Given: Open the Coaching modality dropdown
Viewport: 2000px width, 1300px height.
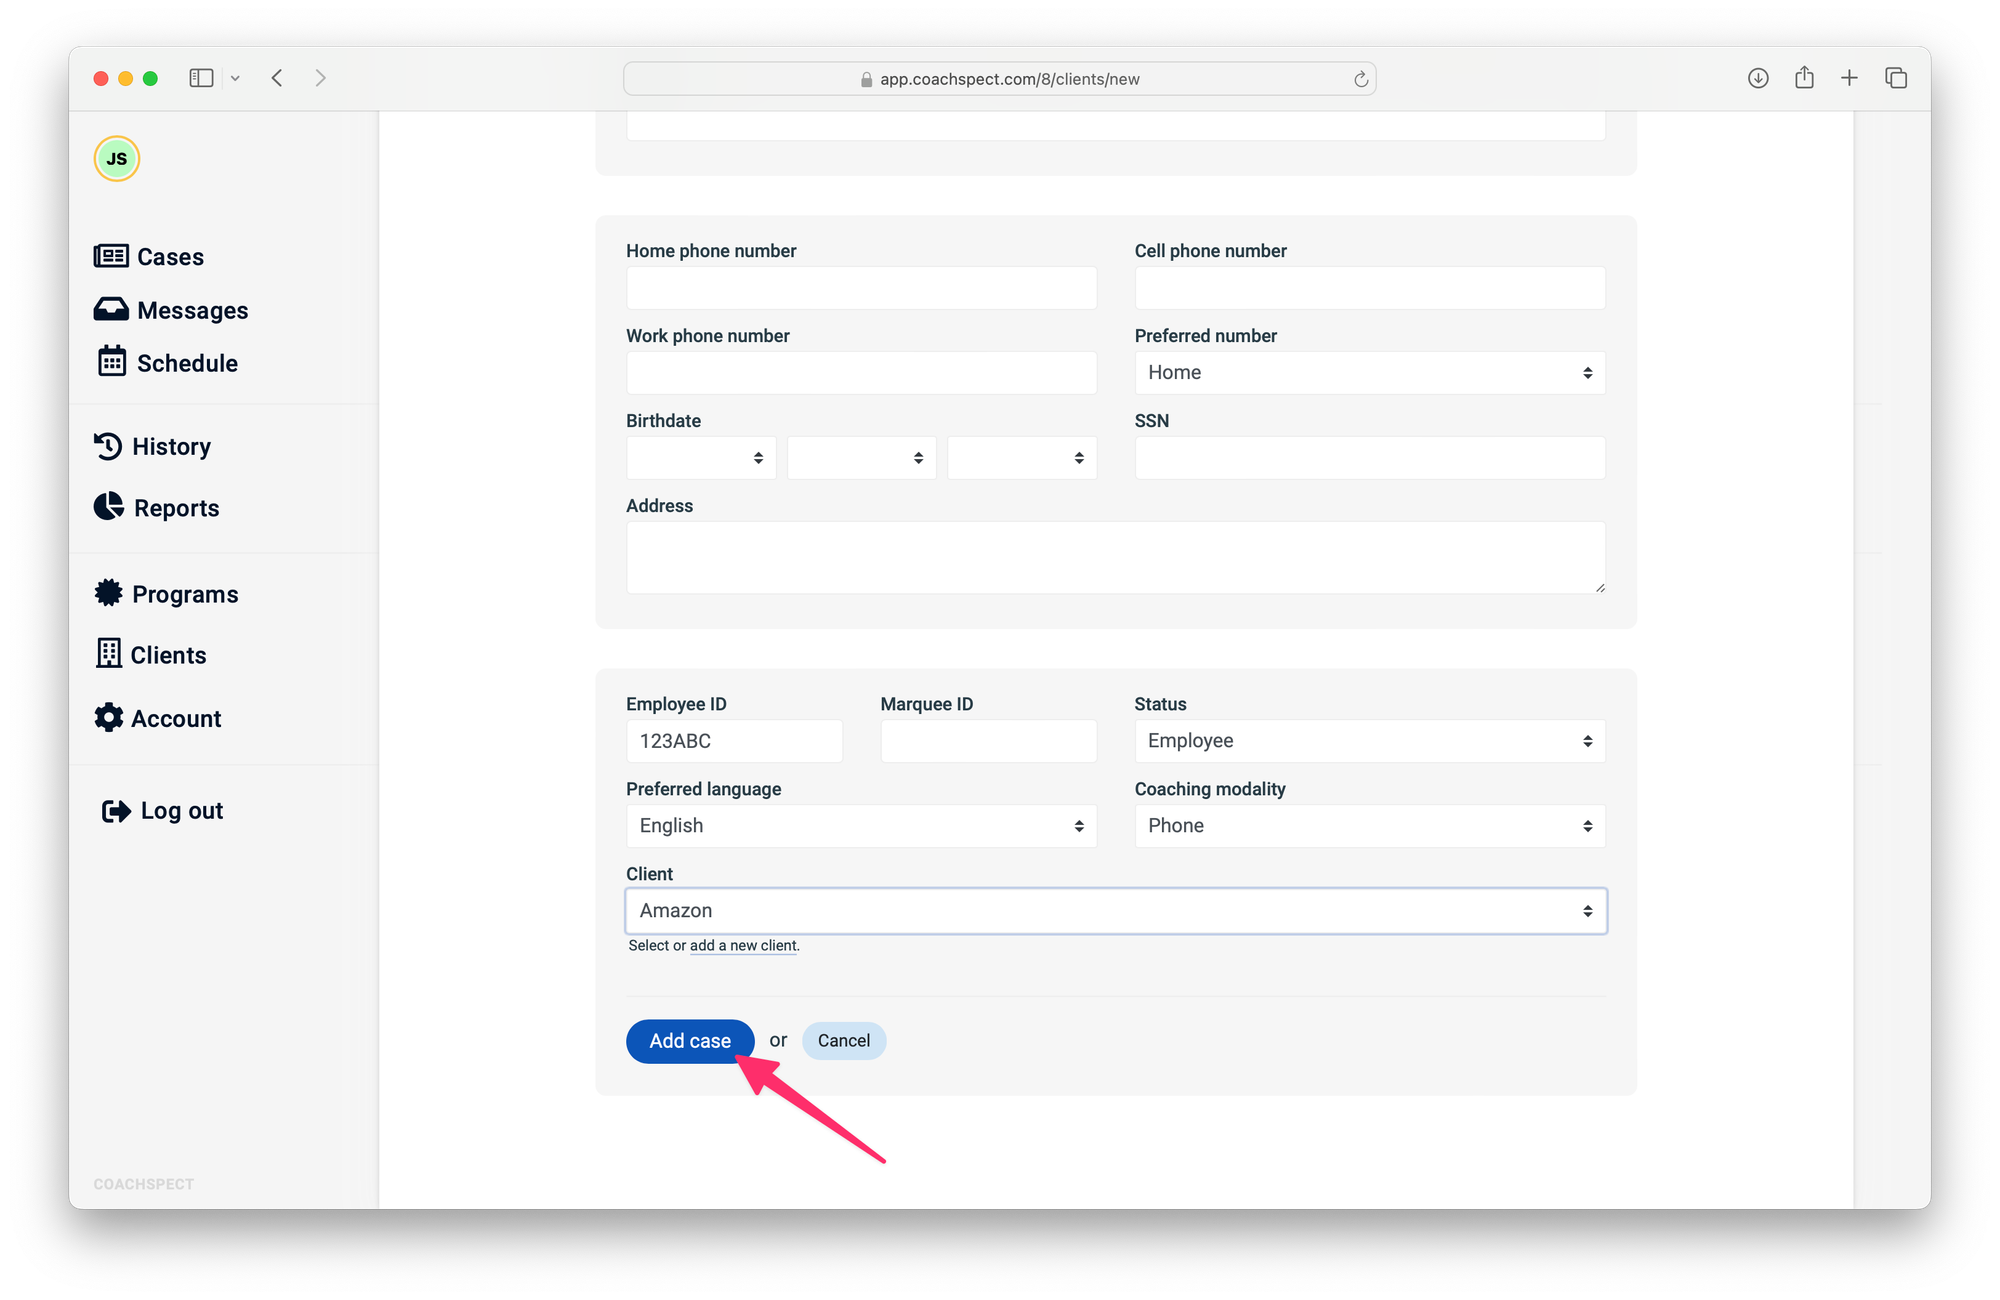Looking at the screenshot, I should (x=1369, y=826).
